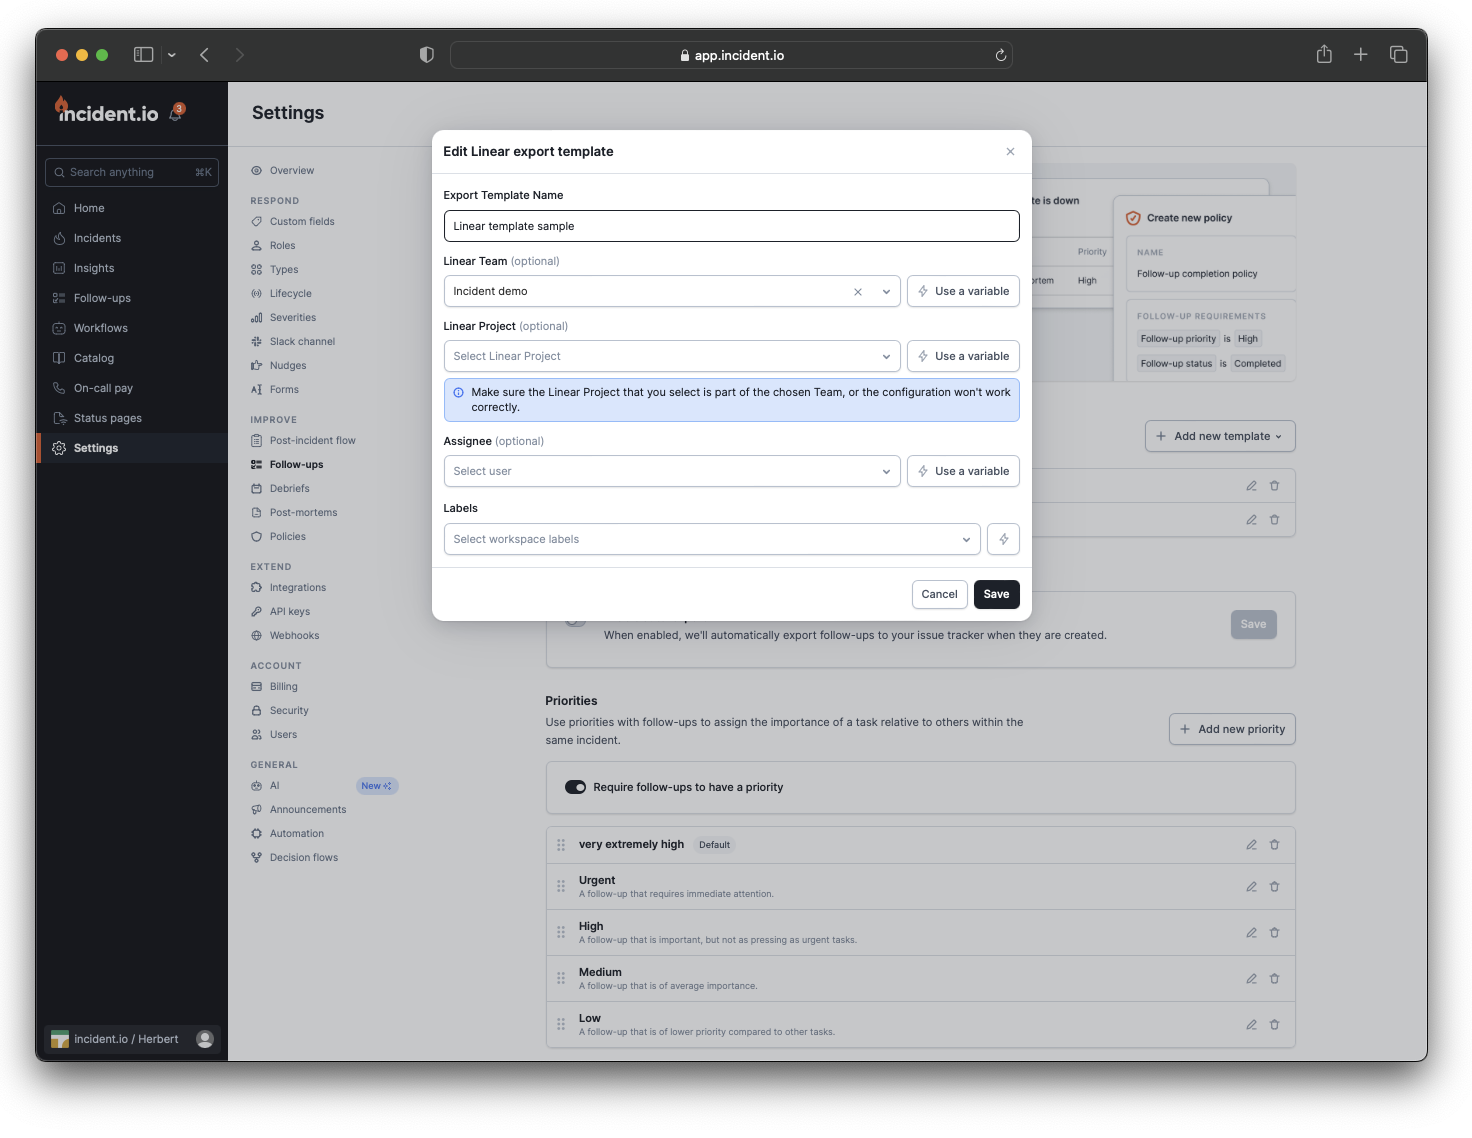1472x1138 pixels.
Task: Open Integrations settings
Action: coord(298,588)
